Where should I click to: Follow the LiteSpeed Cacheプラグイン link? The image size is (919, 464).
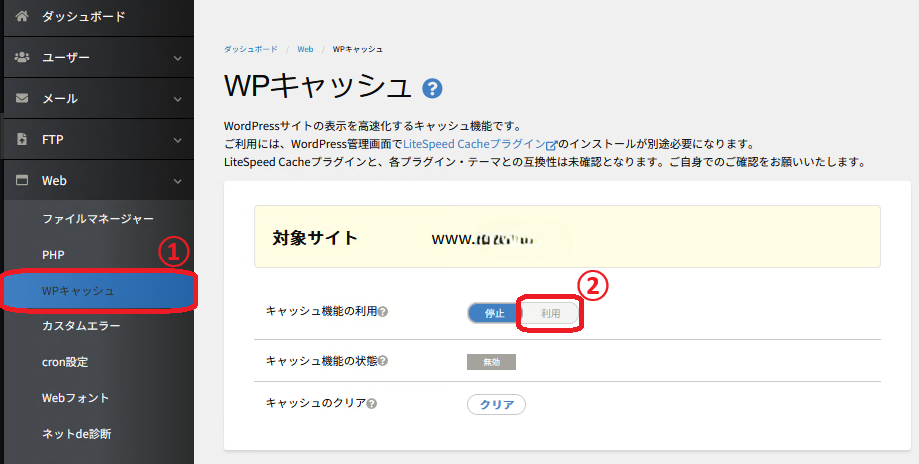tap(474, 144)
